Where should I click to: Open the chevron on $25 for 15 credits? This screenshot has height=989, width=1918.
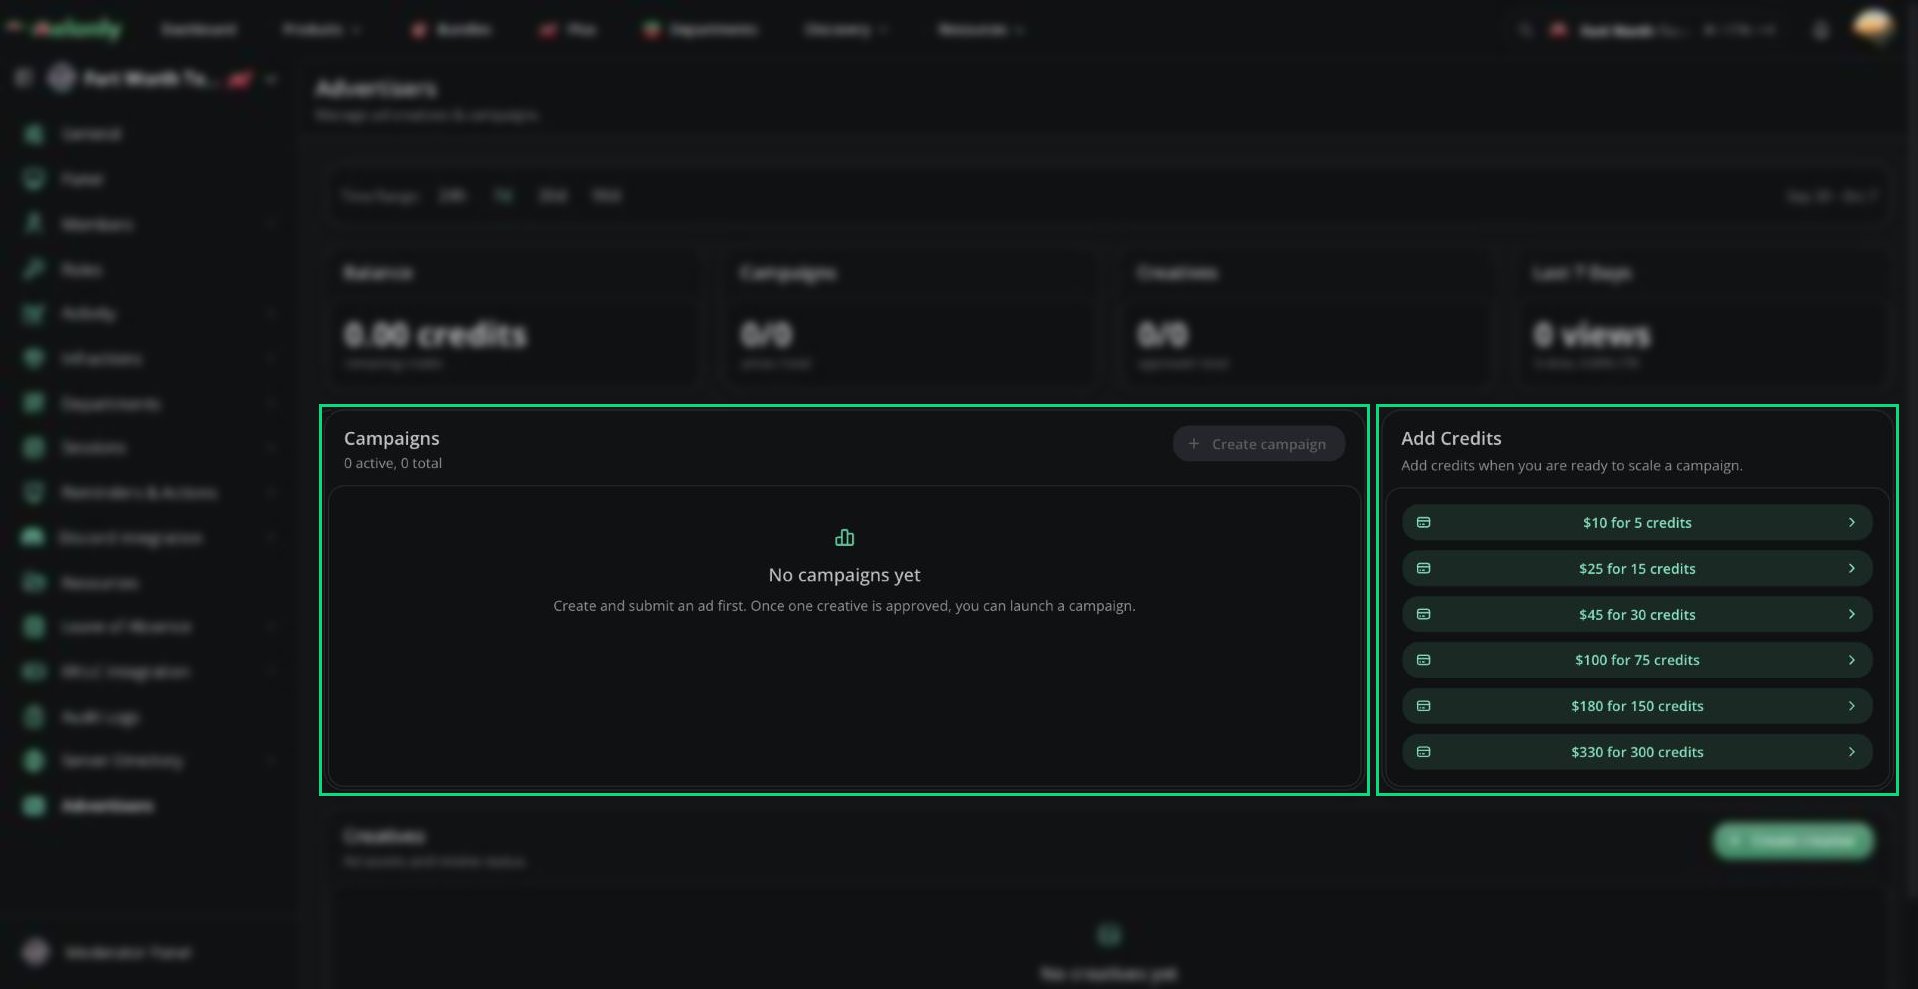click(x=1852, y=569)
